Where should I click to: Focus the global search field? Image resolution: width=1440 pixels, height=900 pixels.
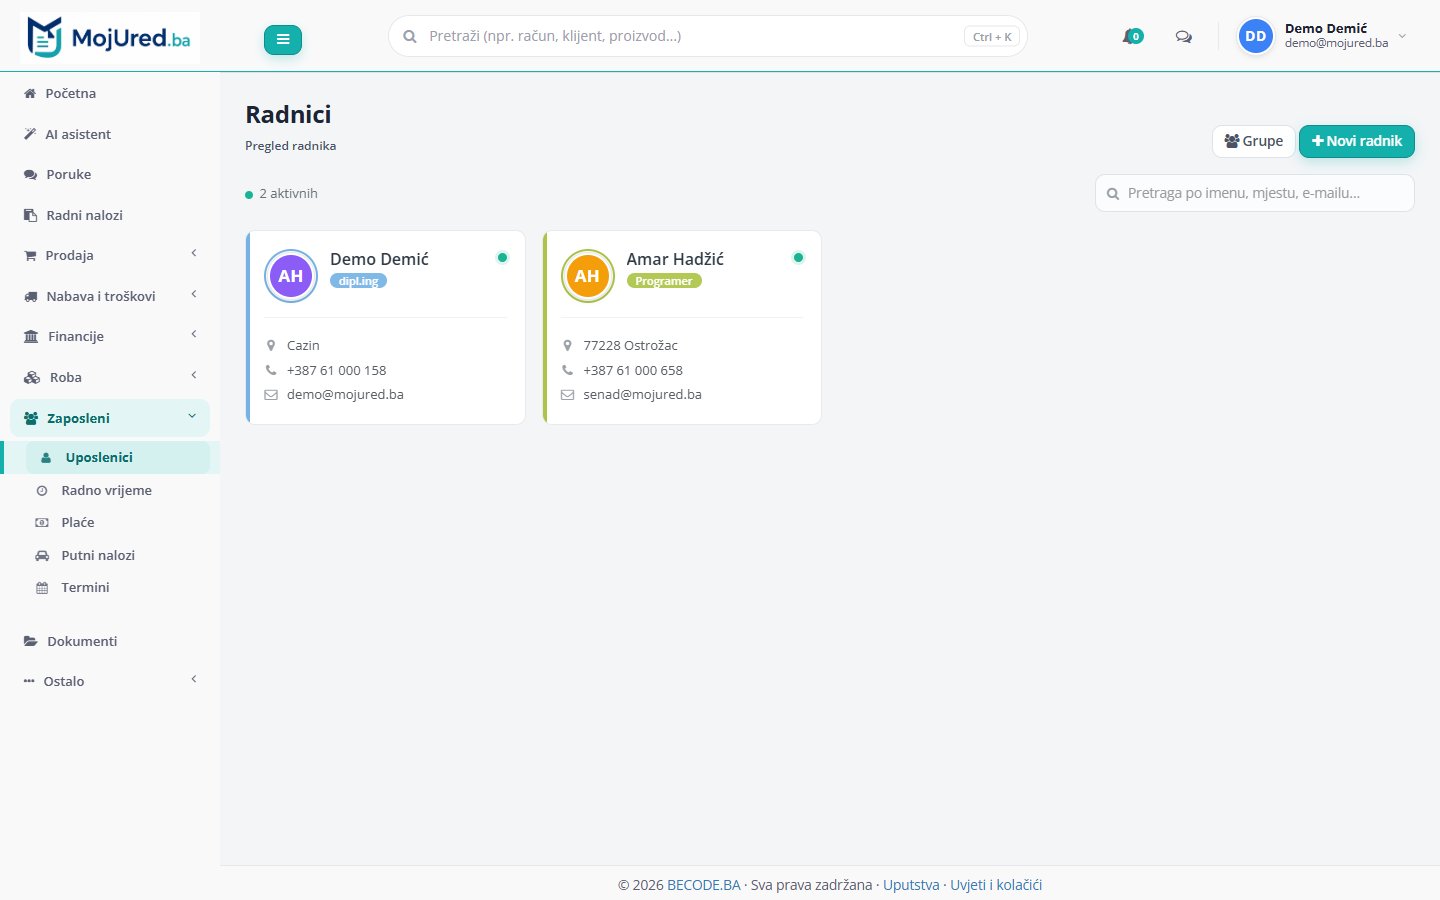[x=707, y=36]
